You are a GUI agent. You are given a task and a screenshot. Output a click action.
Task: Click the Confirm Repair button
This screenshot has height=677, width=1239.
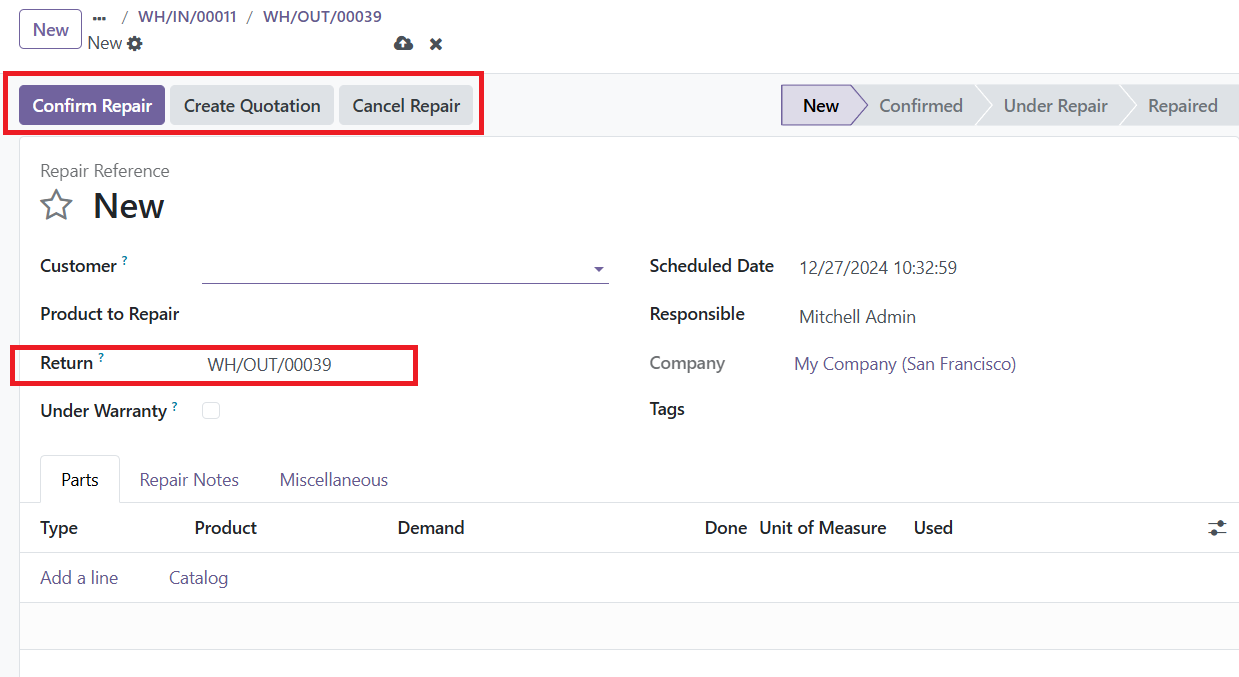92,105
